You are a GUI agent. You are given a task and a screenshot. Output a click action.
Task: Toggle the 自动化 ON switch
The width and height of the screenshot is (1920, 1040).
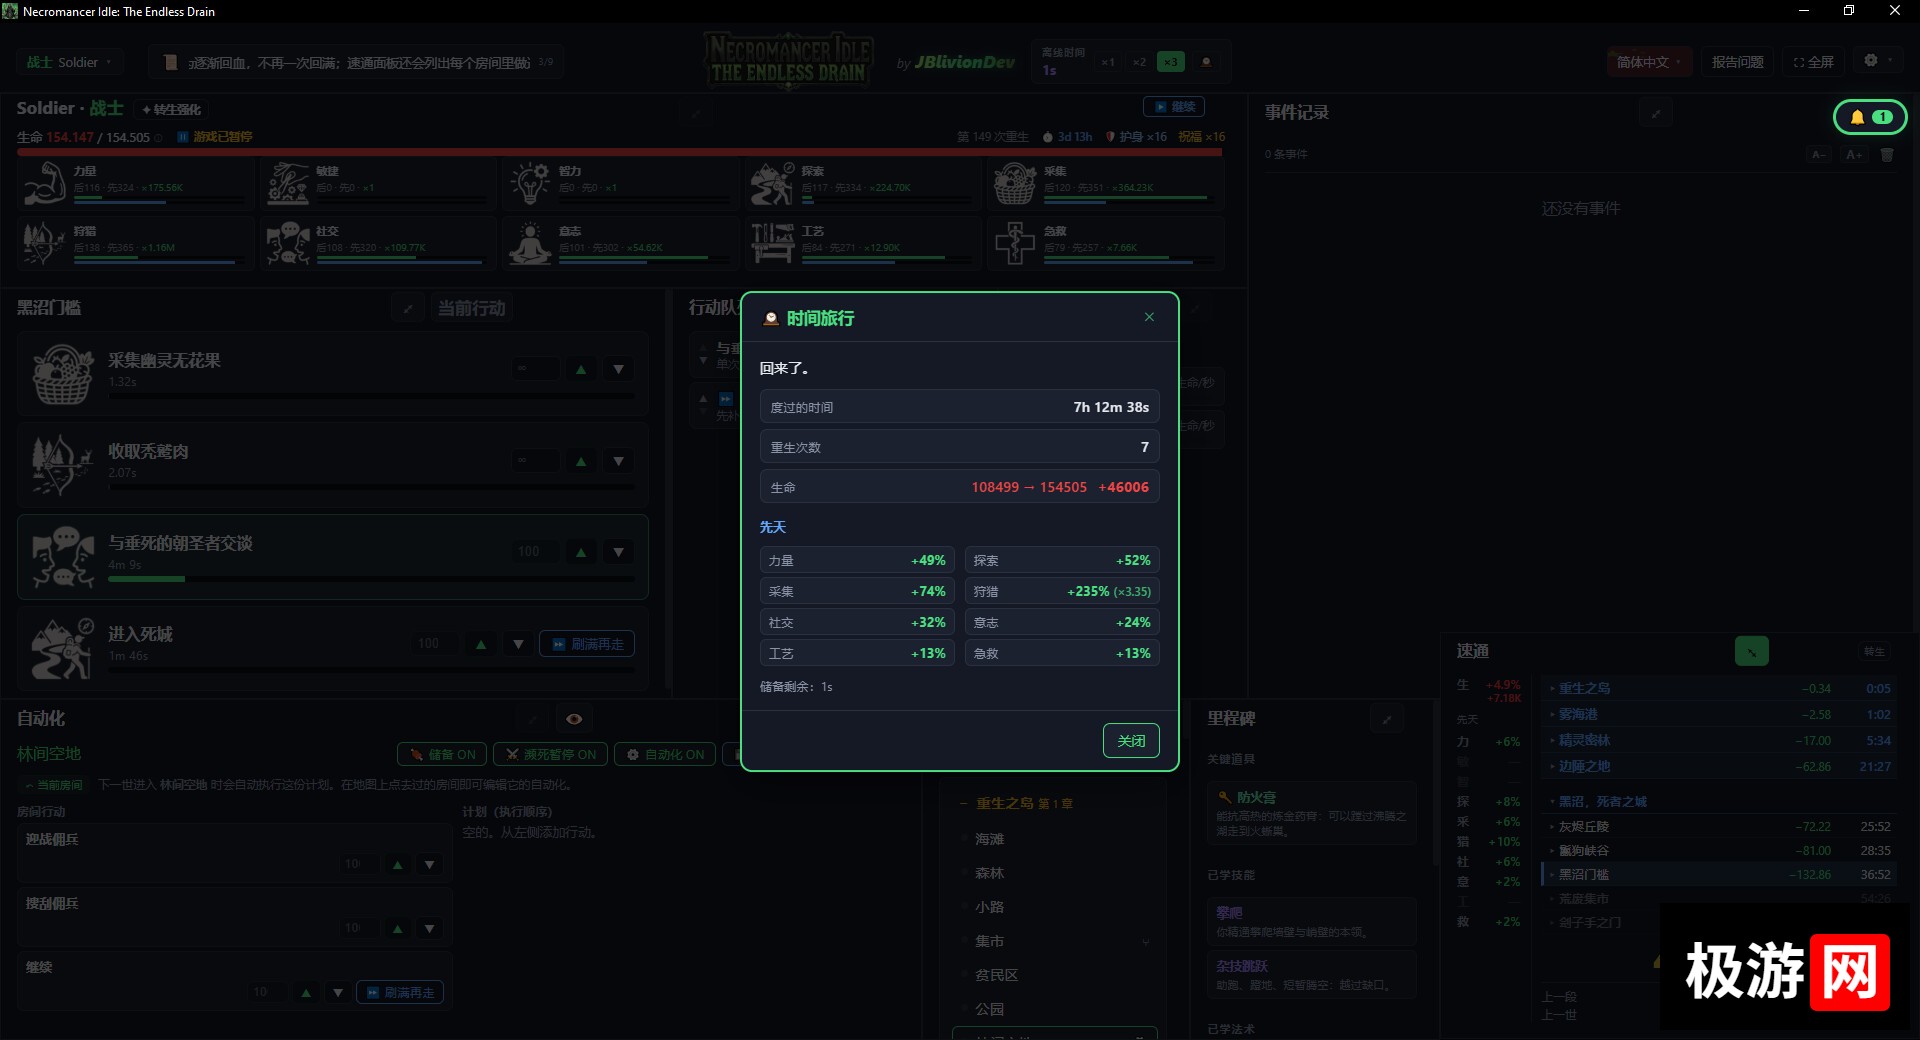[665, 754]
